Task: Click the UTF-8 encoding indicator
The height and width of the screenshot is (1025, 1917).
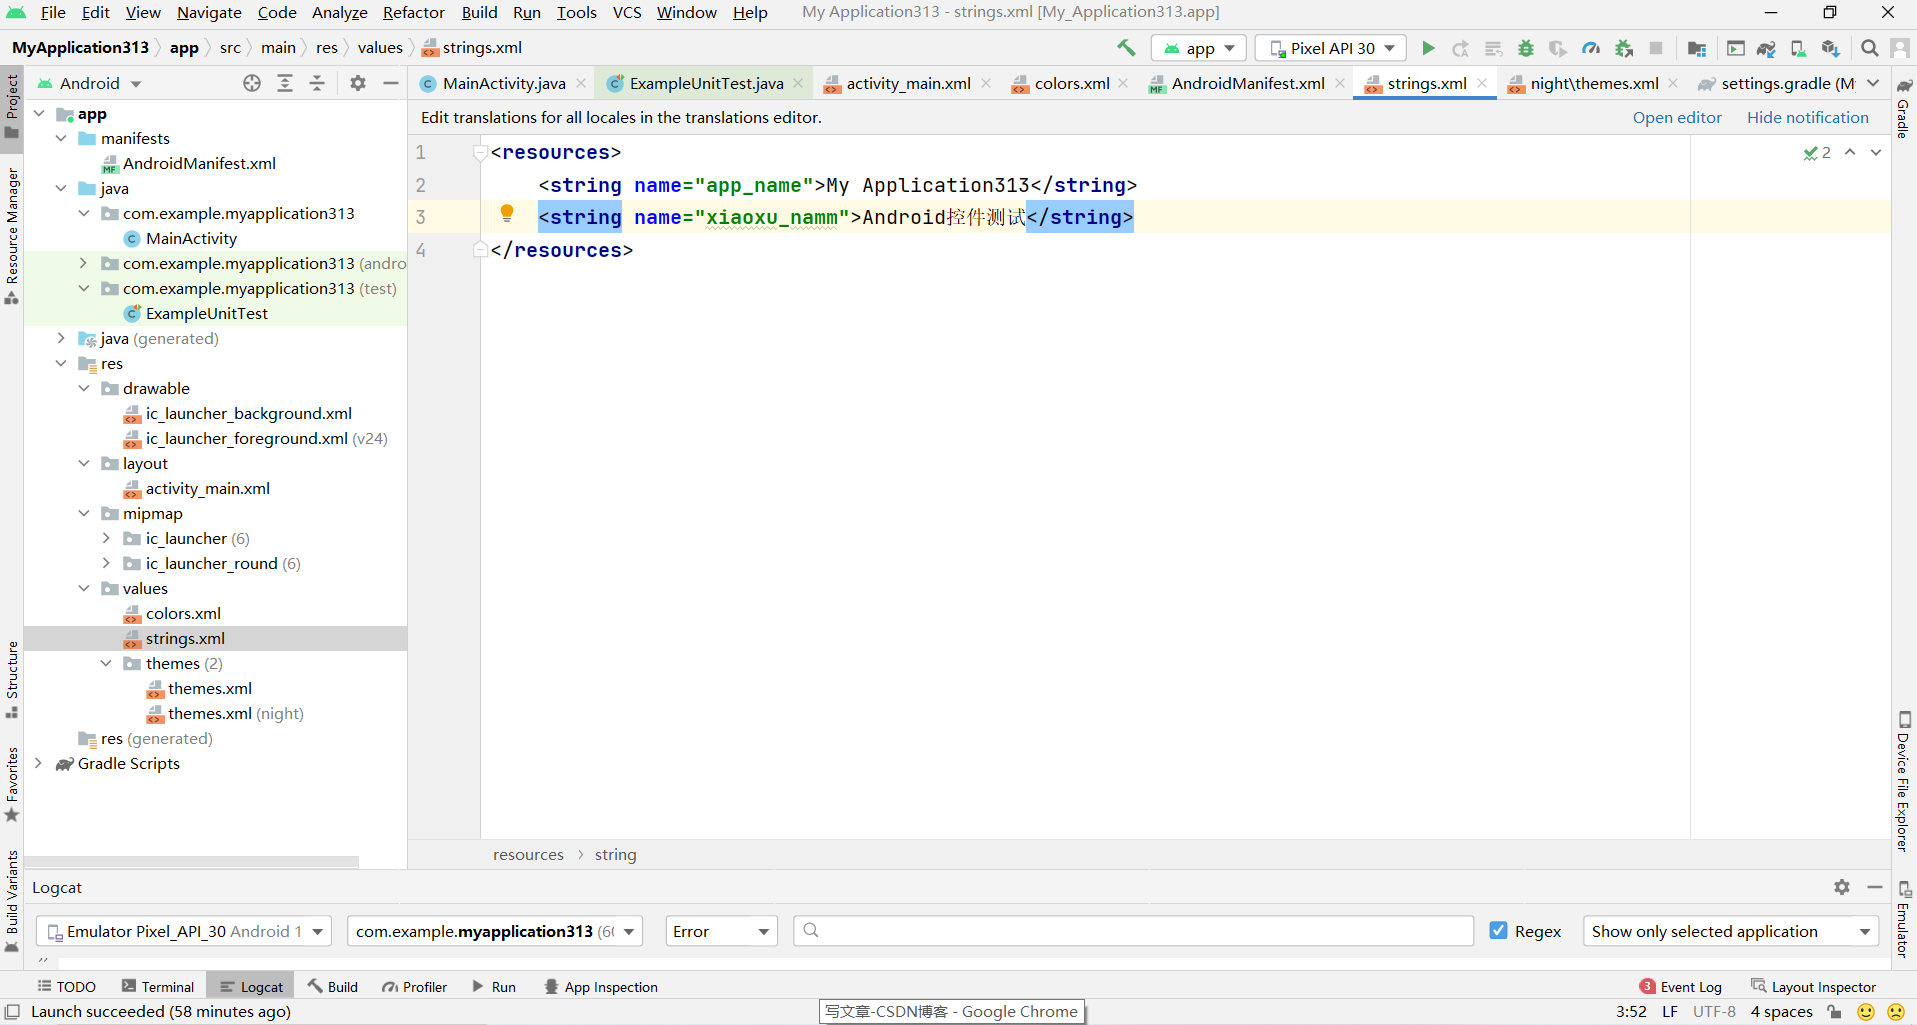Action: 1714,1012
